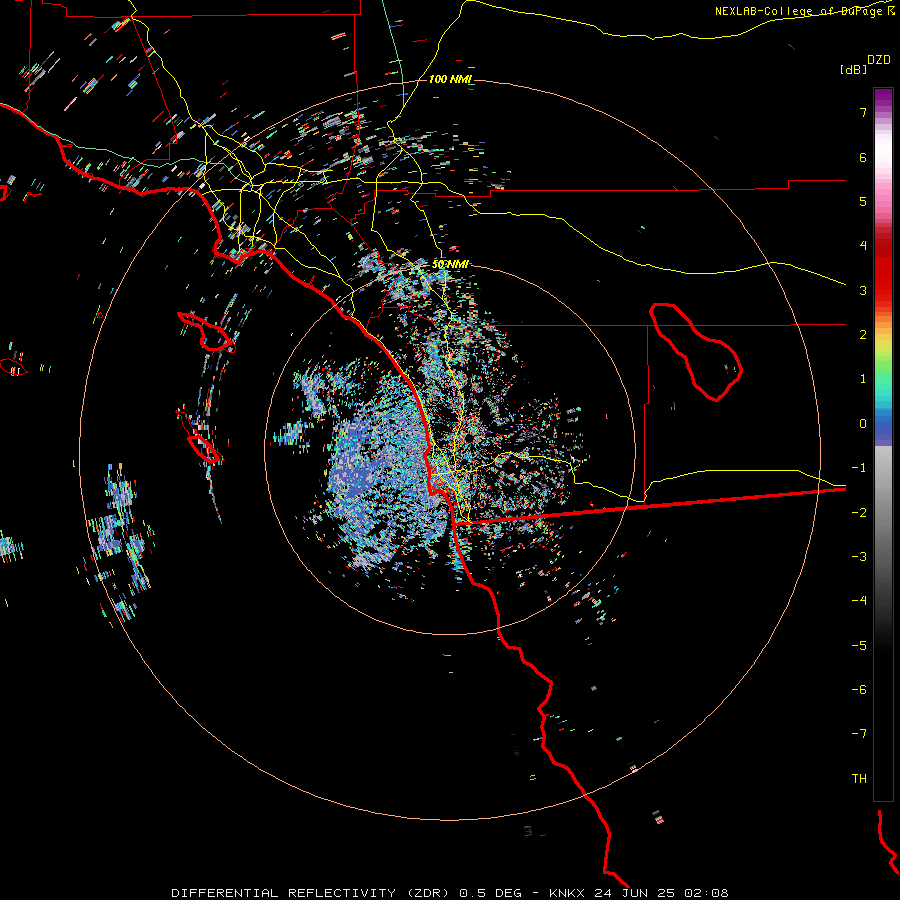
Task: Click the 100 NMI range ring label
Action: 451,79
